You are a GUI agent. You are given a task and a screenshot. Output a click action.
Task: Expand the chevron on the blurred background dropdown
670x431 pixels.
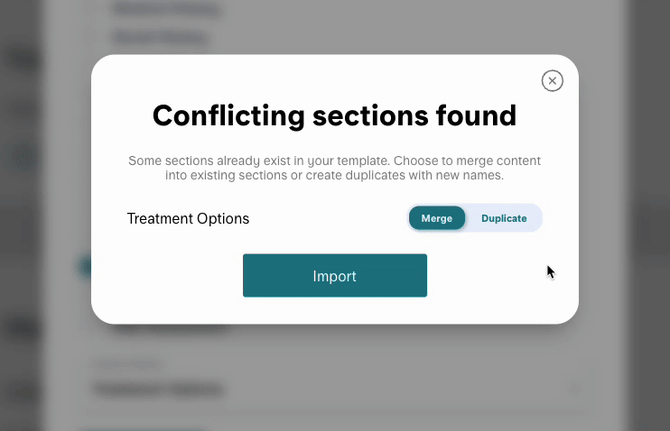[x=575, y=389]
